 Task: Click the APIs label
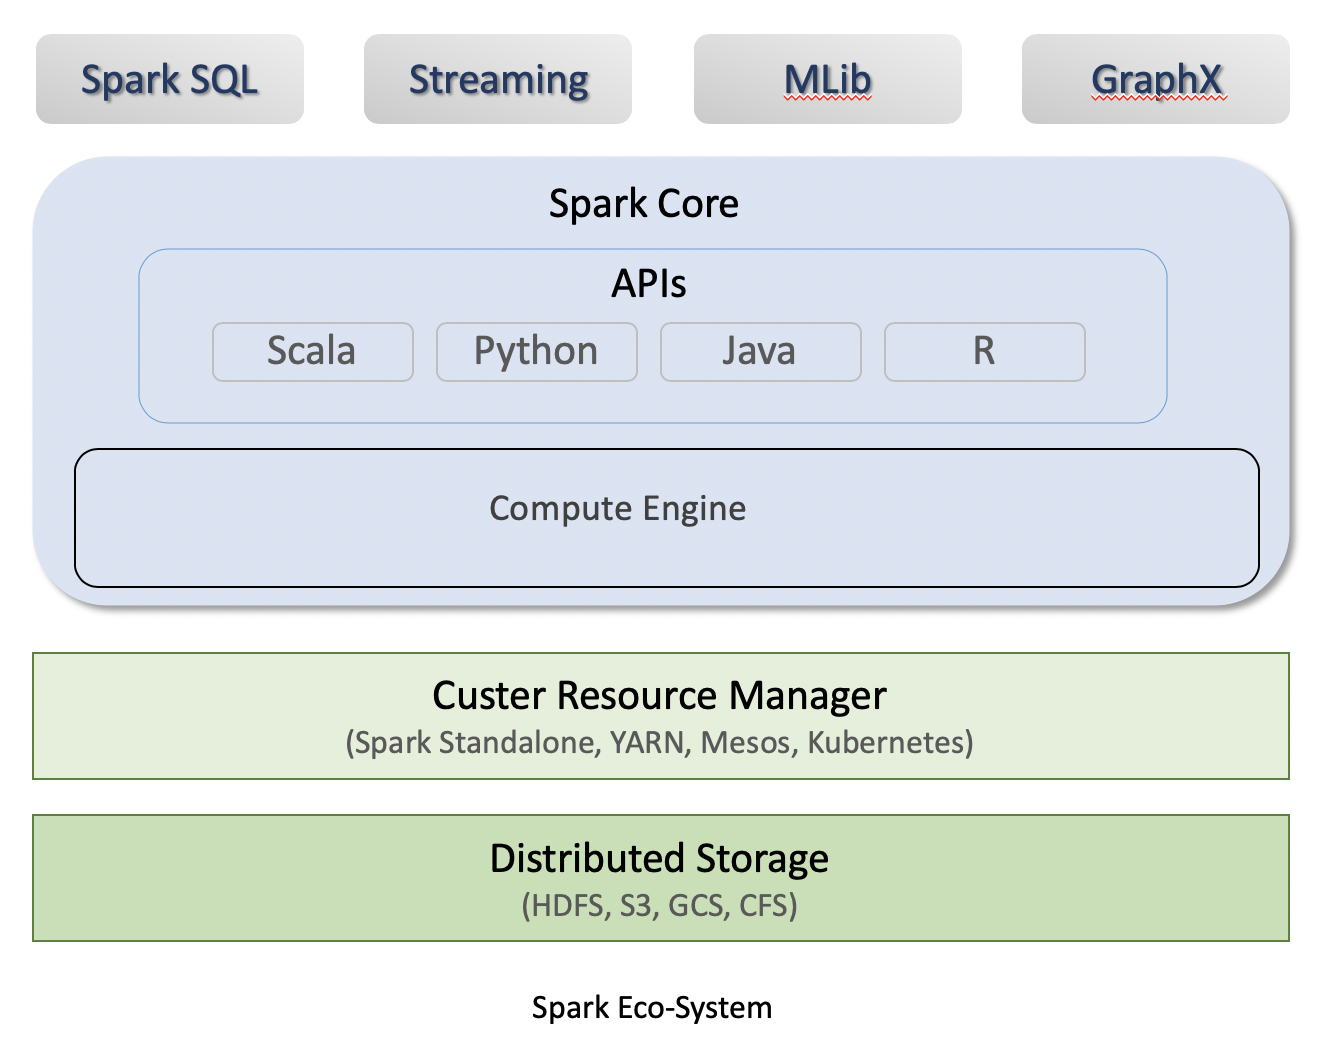point(649,284)
